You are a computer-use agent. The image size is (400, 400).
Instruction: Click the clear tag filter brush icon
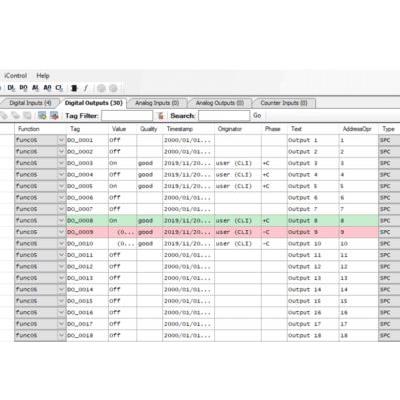tap(161, 116)
